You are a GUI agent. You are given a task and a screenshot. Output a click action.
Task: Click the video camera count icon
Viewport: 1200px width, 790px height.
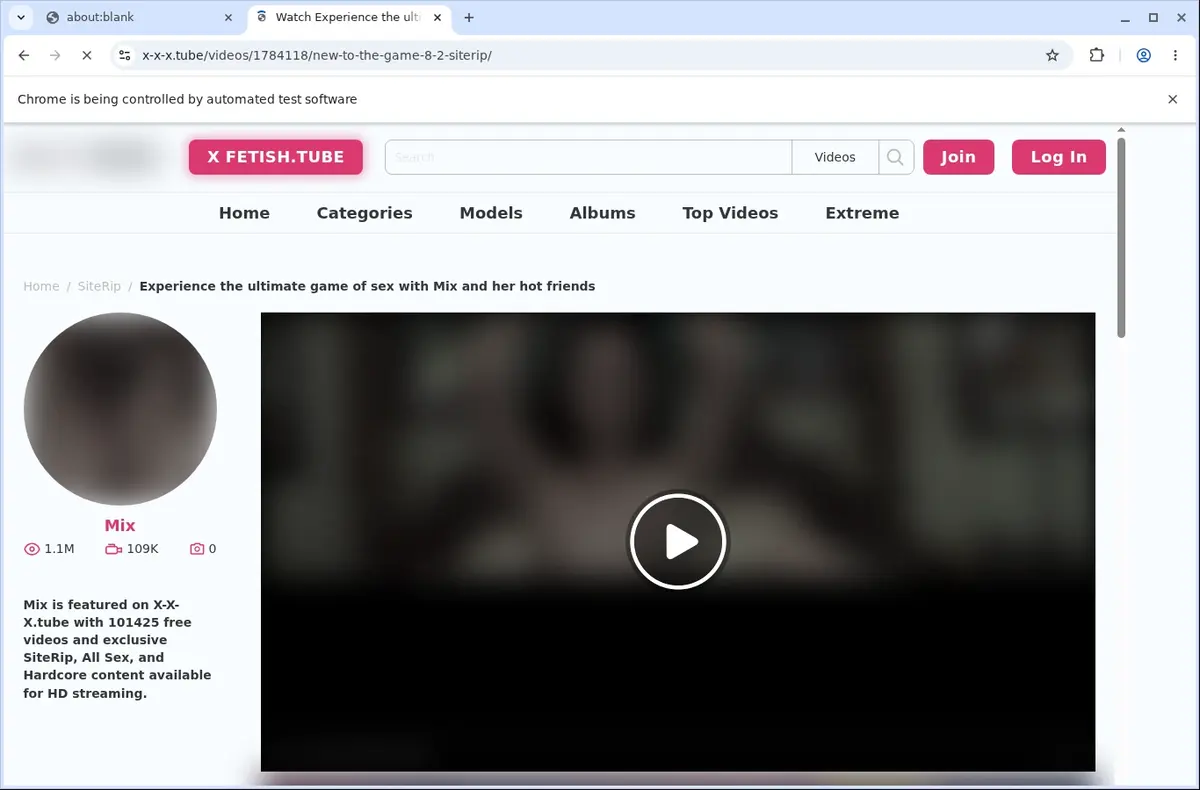tap(113, 549)
